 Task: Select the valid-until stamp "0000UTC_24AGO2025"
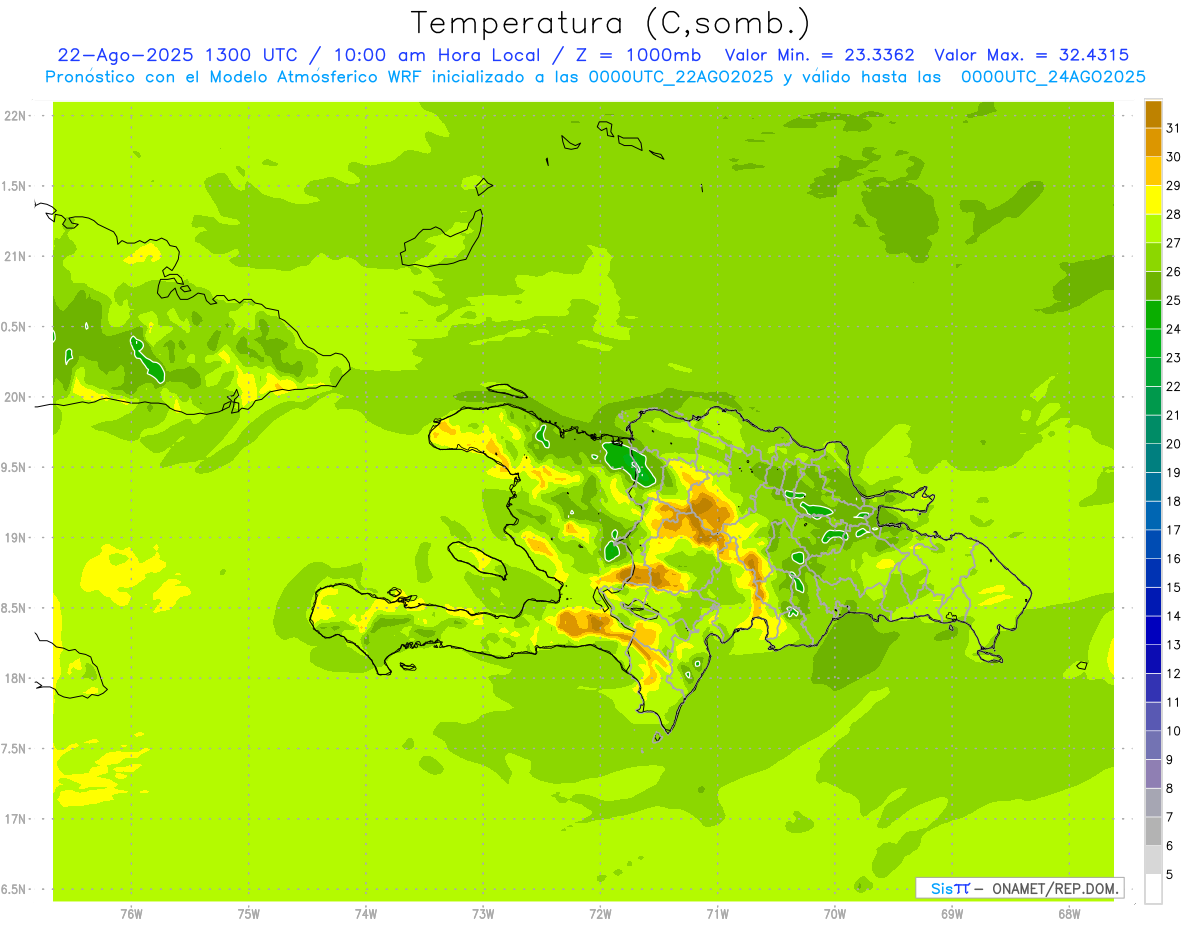tap(1053, 77)
